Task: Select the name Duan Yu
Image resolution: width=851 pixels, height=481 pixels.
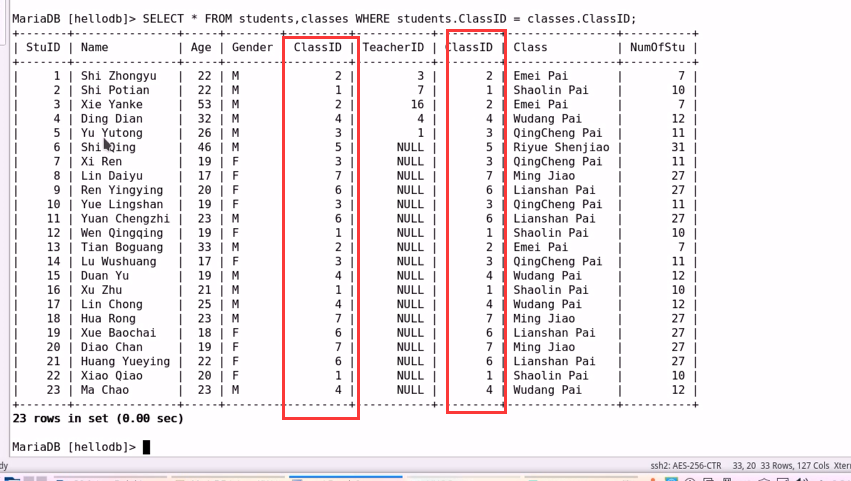Action: 105,276
